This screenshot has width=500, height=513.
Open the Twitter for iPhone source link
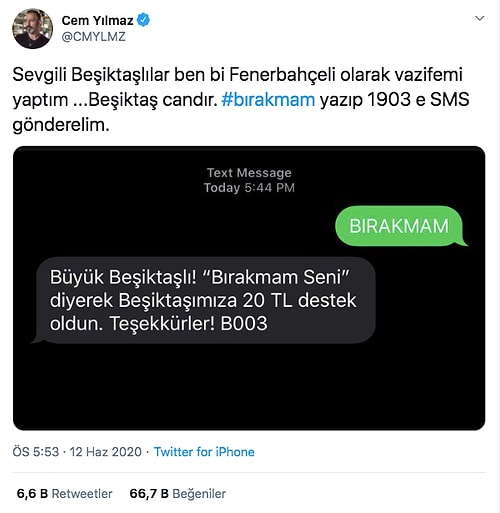coord(204,452)
